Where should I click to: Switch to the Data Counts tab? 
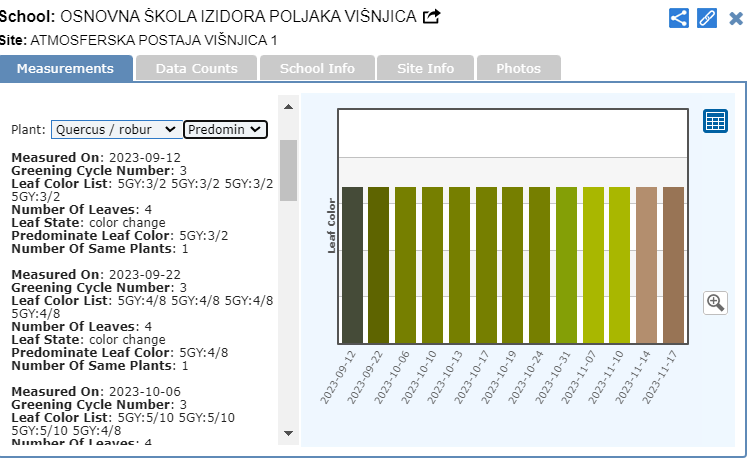[196, 68]
